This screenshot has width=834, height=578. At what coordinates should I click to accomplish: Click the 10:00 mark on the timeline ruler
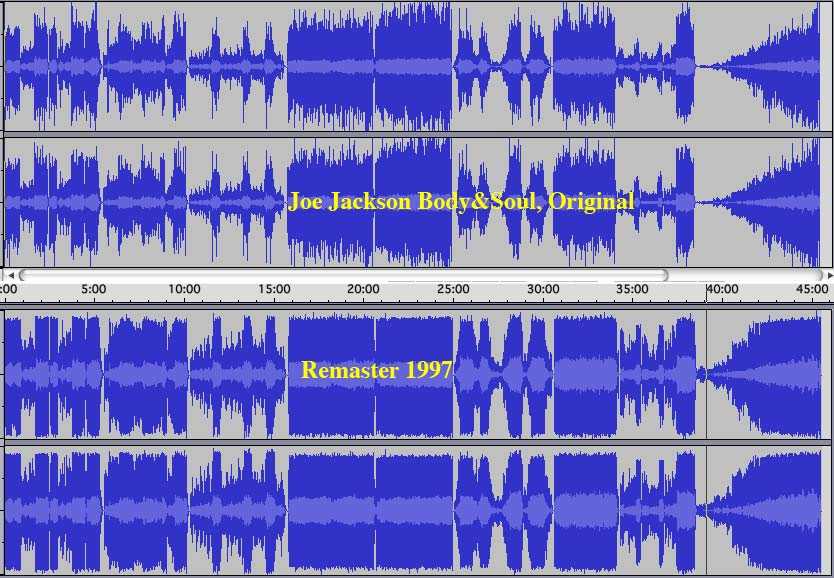click(184, 289)
